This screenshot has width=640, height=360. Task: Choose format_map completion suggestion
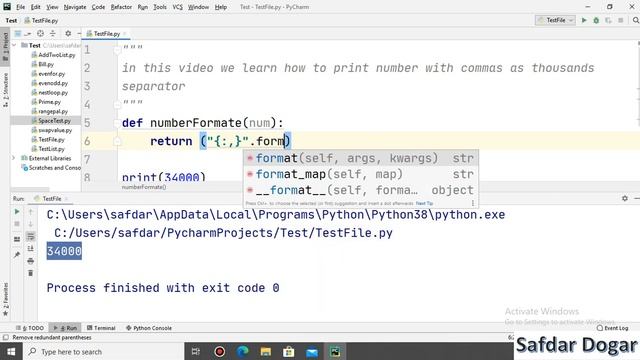[361, 174]
